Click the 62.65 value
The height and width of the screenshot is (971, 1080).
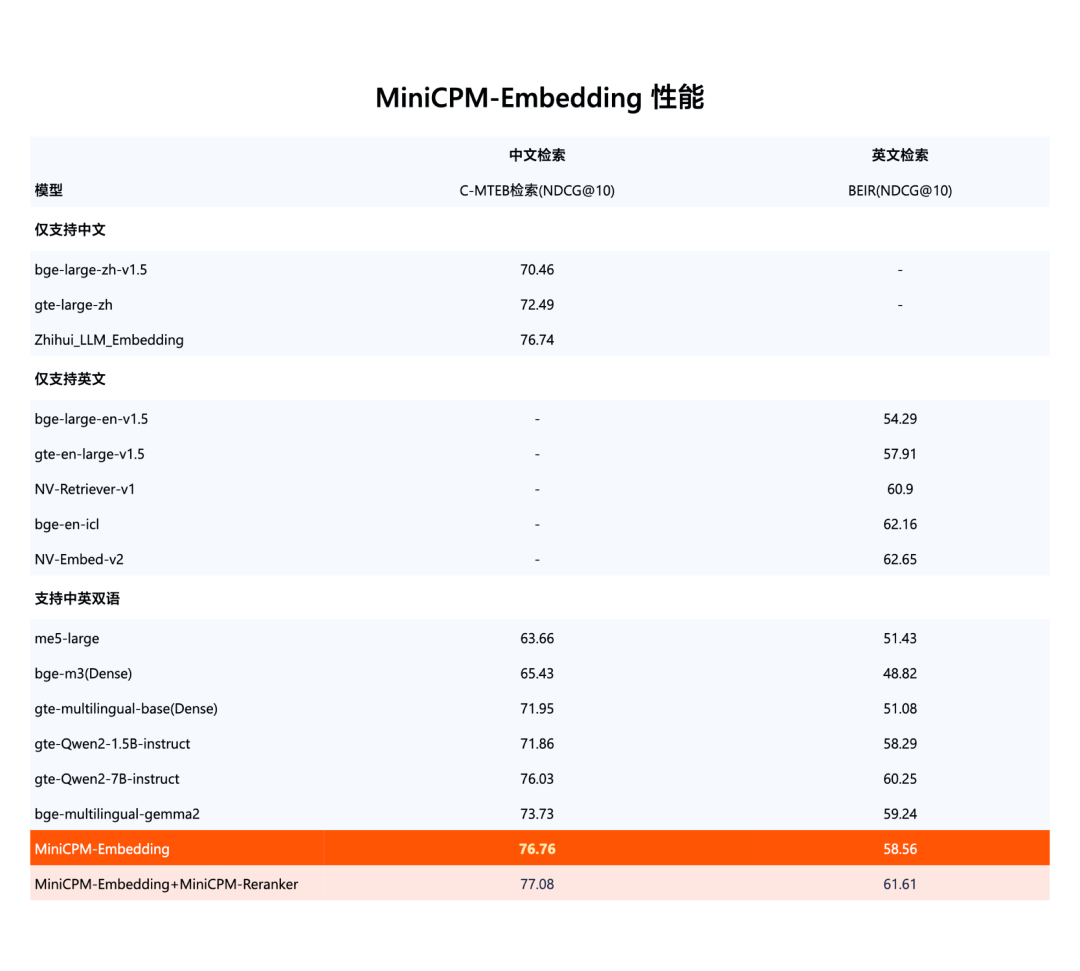point(900,559)
